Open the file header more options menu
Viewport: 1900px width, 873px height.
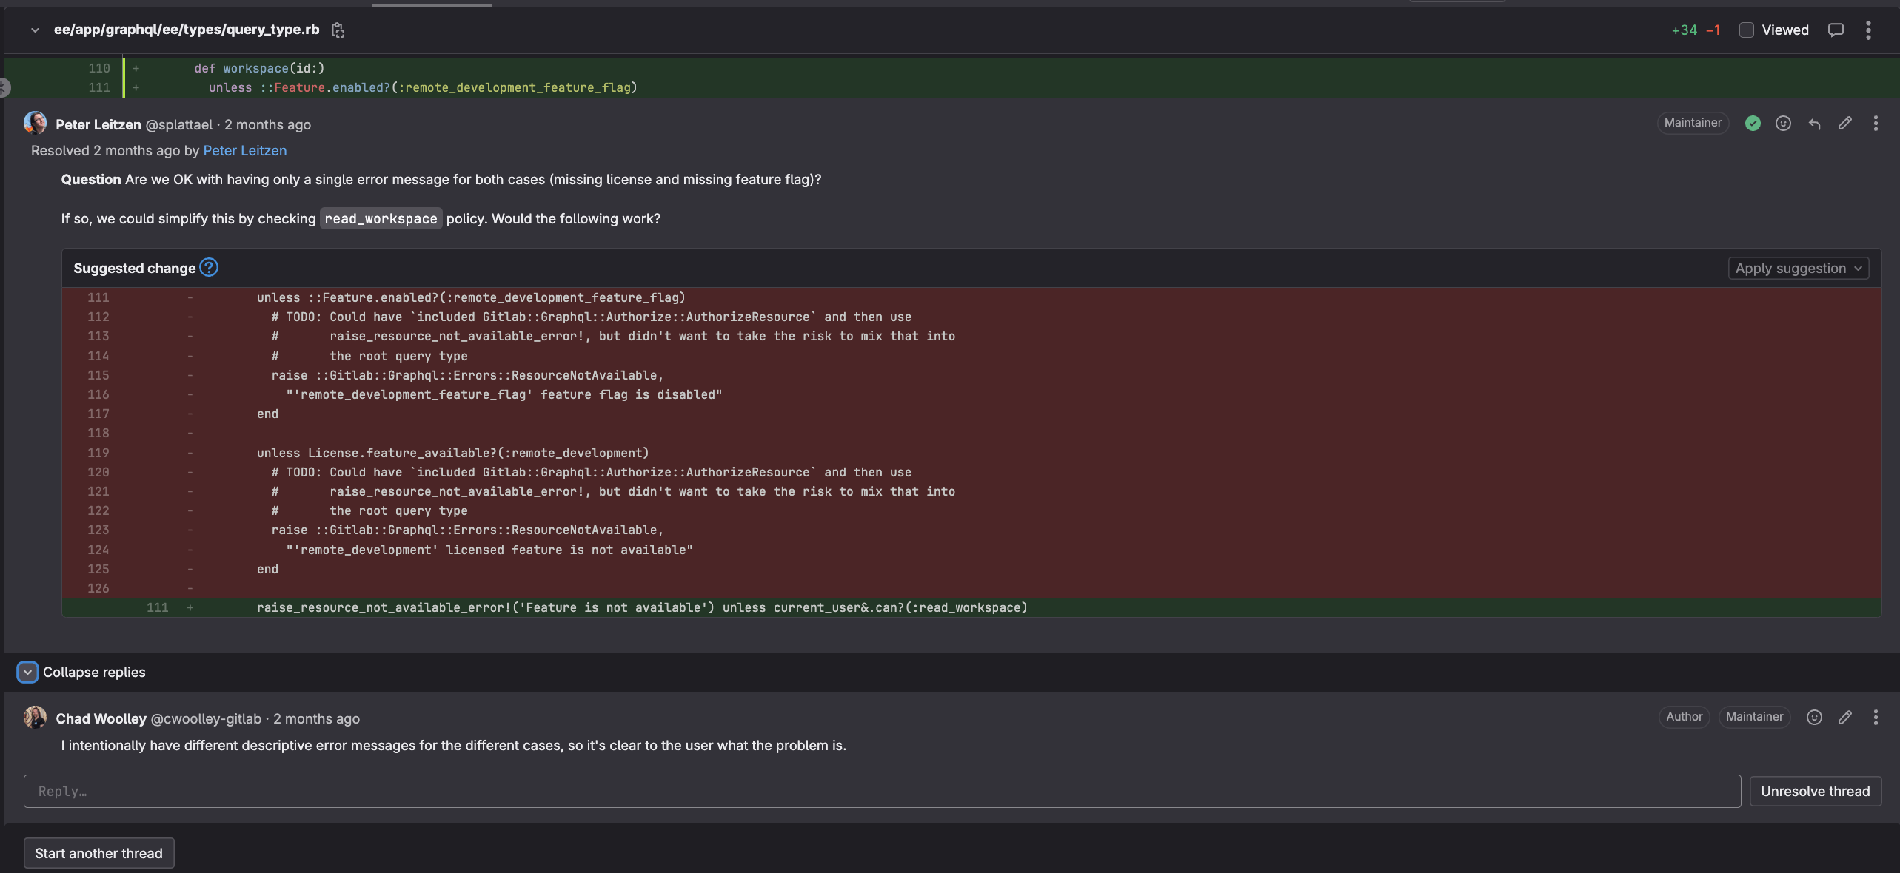click(x=1868, y=30)
